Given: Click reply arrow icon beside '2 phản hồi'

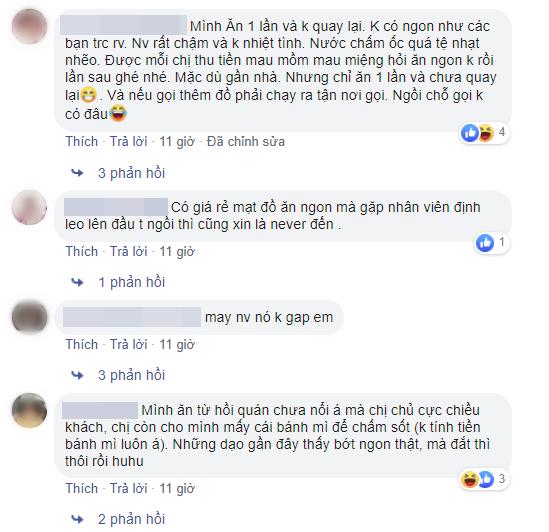Looking at the screenshot, I should 77,519.
